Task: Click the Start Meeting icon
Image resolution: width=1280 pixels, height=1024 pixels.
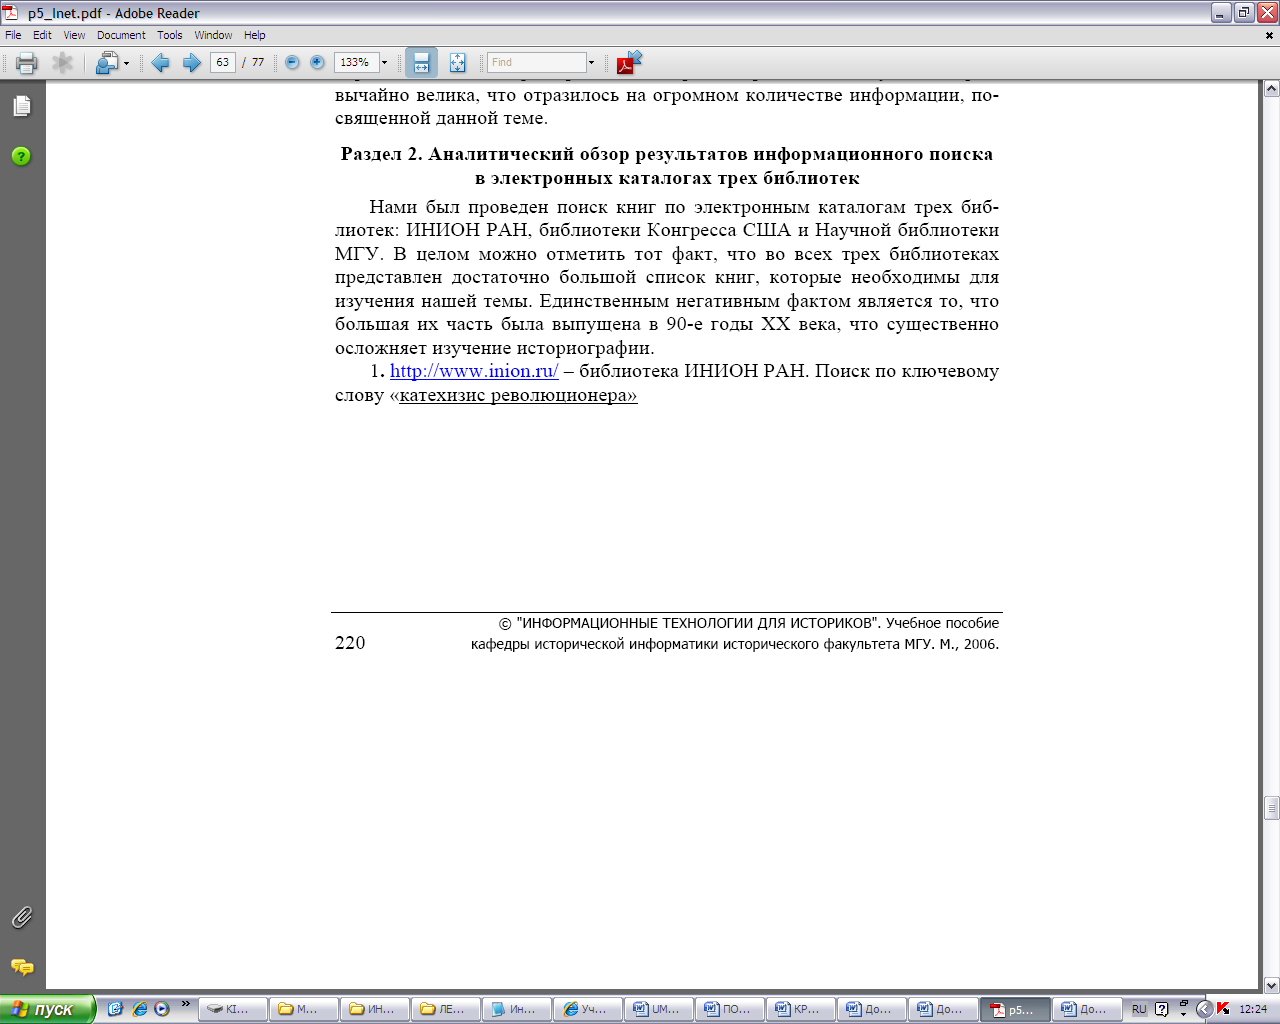Action: pos(106,63)
